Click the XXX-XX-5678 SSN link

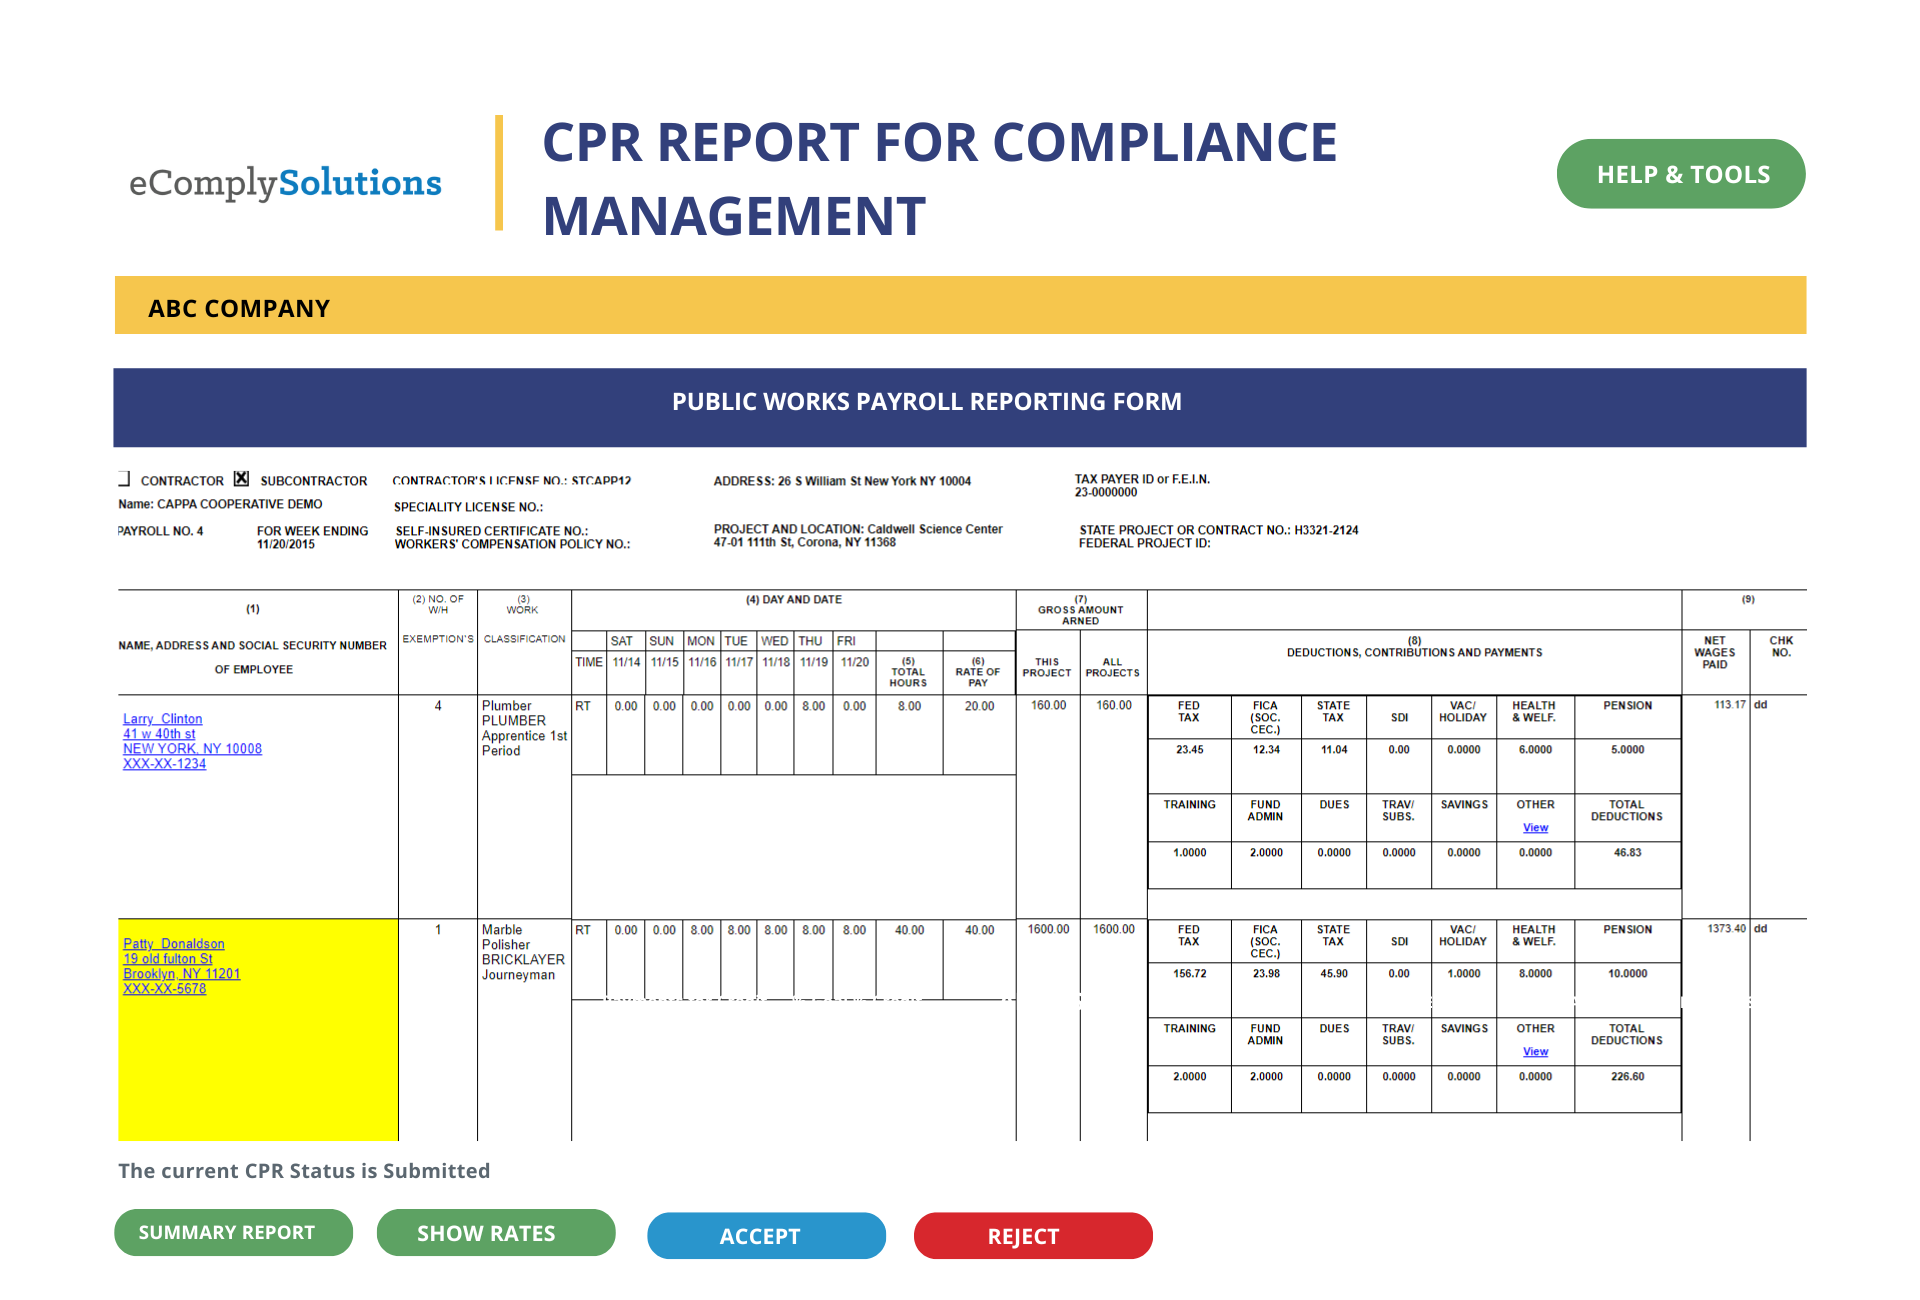coord(164,989)
